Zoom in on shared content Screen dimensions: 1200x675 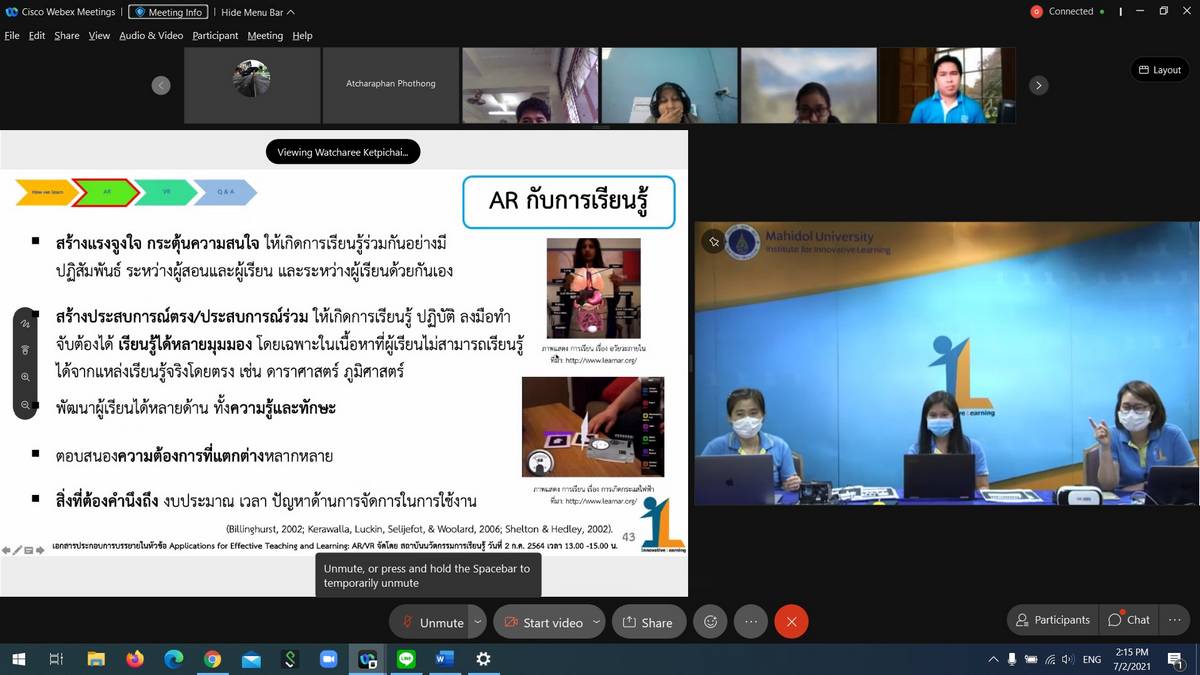pyautogui.click(x=25, y=377)
